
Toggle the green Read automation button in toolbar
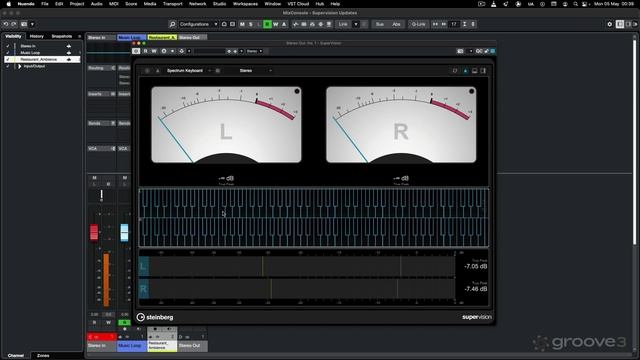[x=267, y=24]
